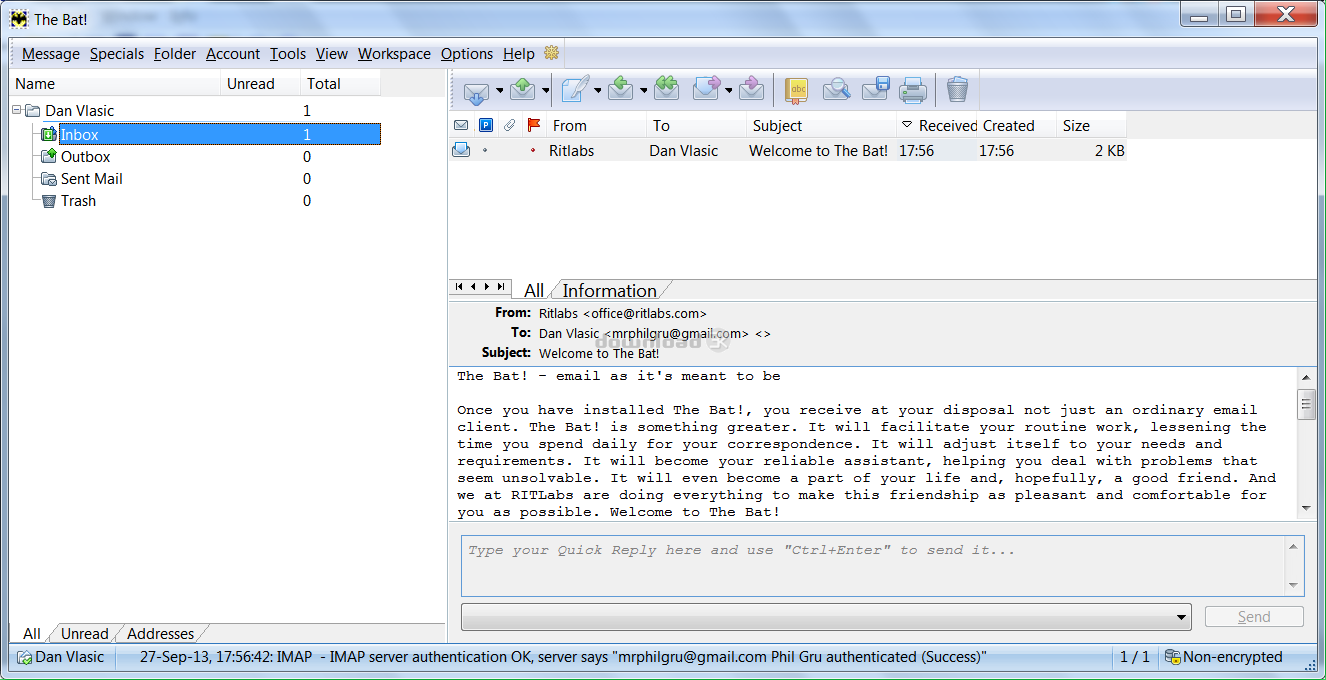Open the Folder menu
Image resolution: width=1326 pixels, height=680 pixels.
pos(175,54)
